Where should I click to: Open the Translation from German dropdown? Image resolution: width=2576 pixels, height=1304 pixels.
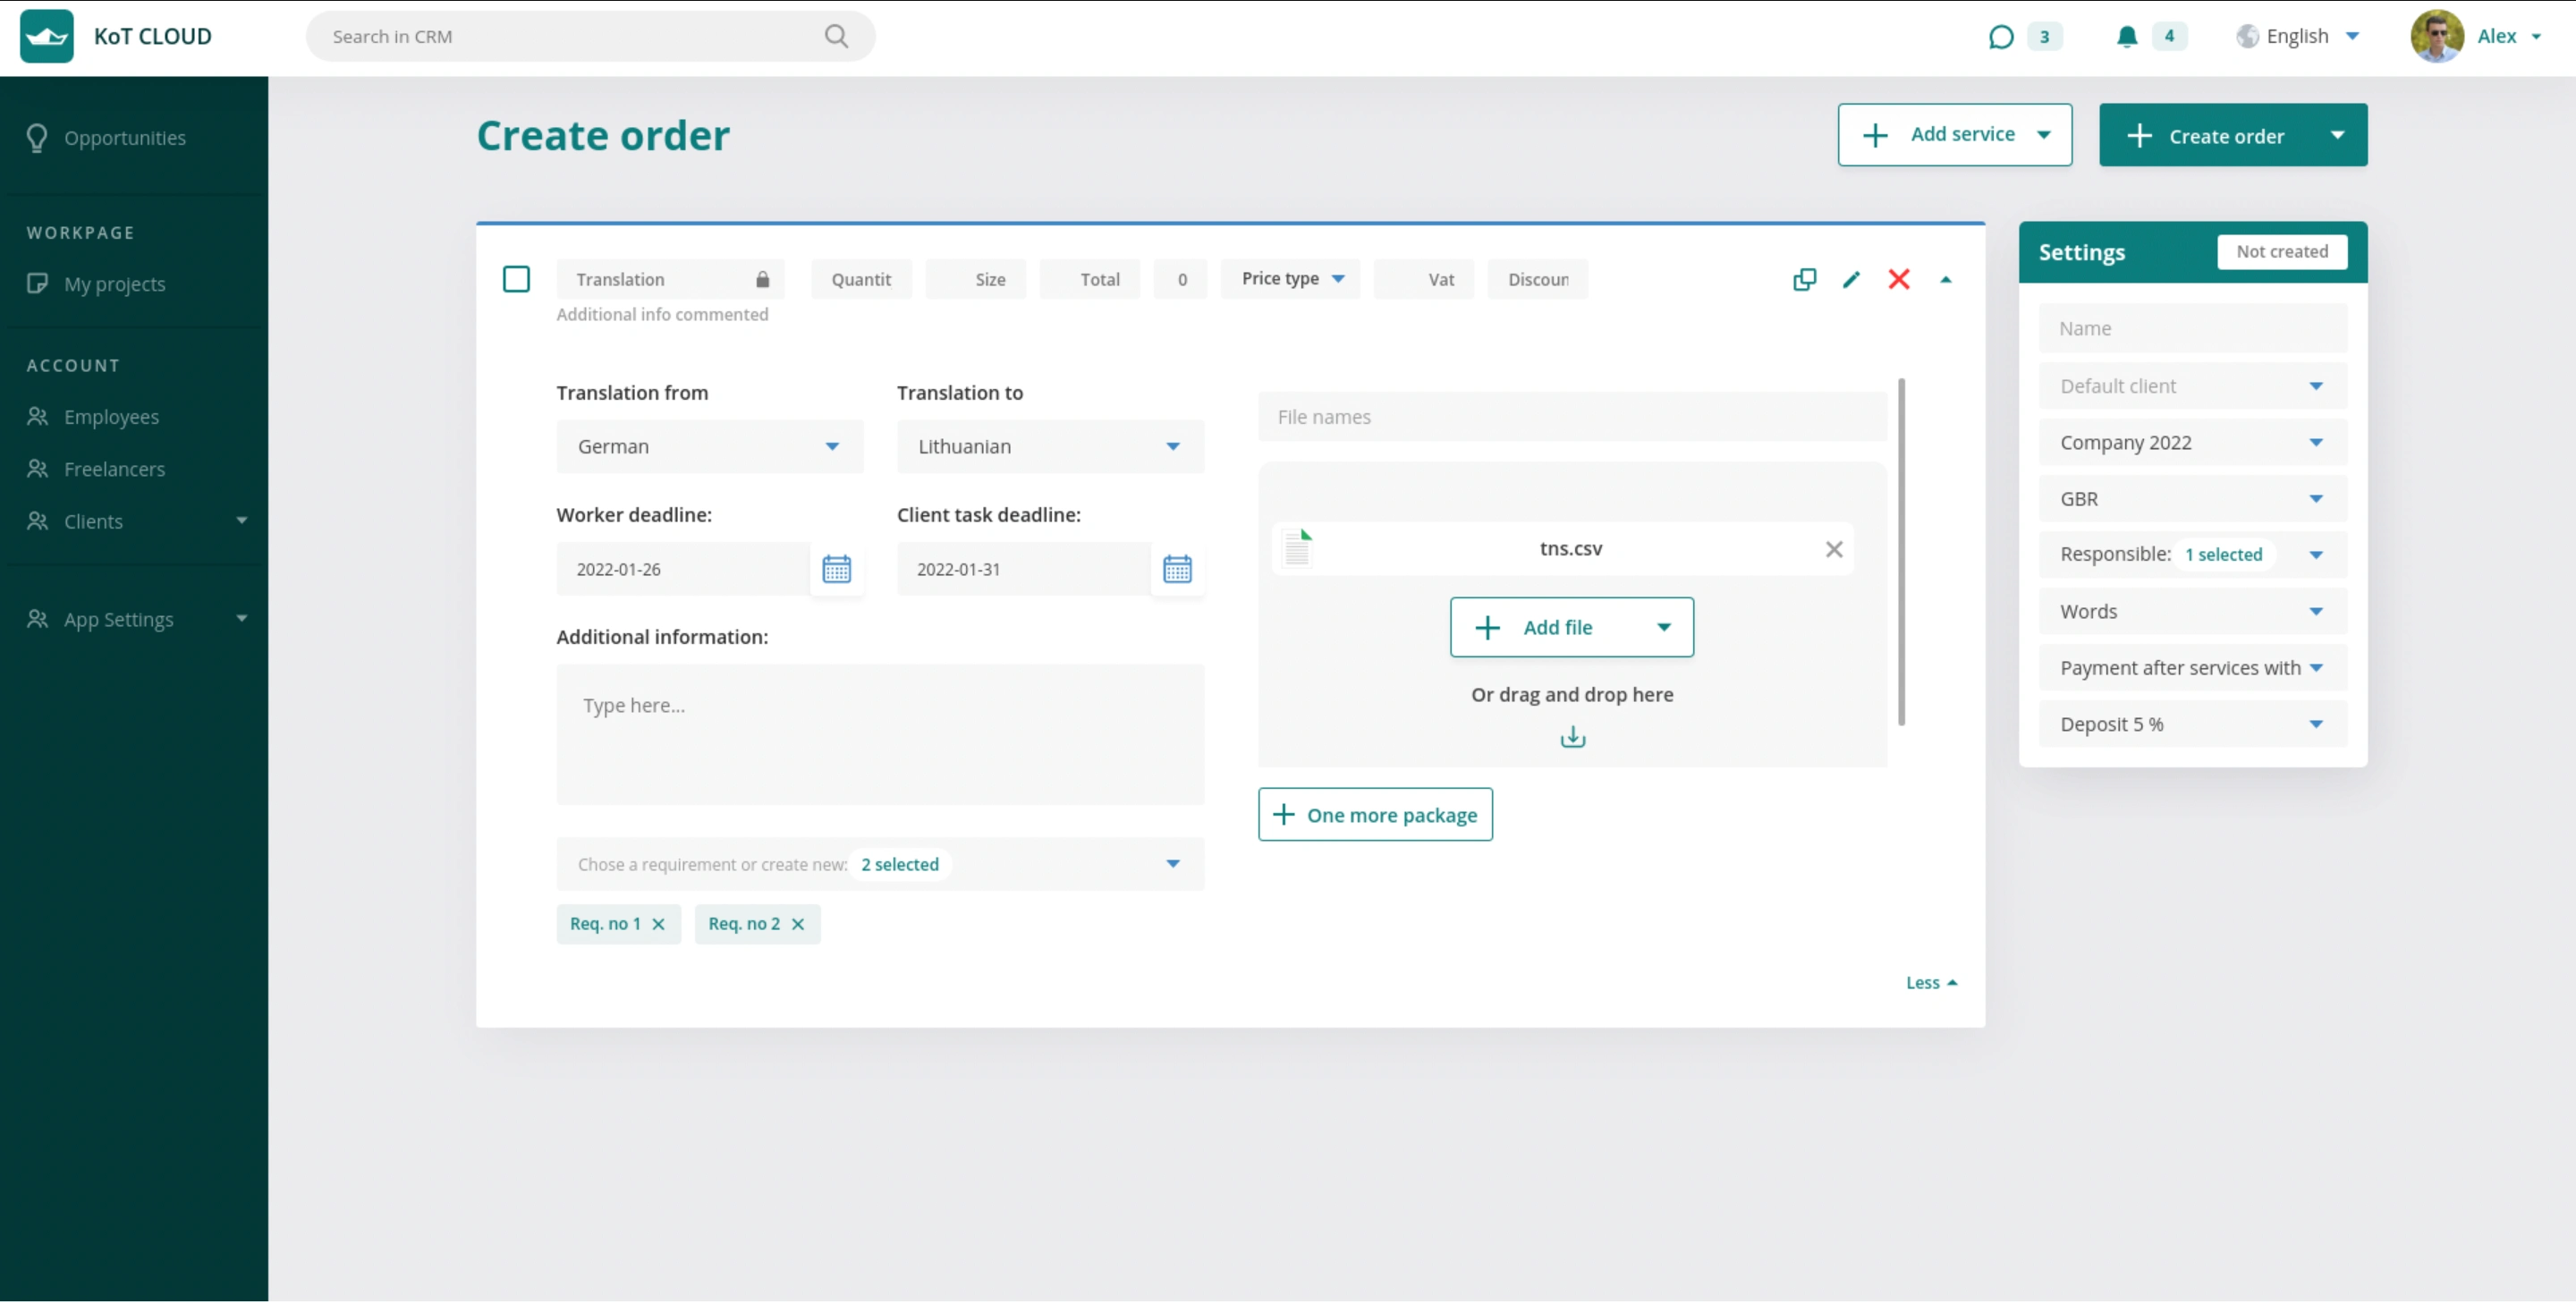click(709, 447)
